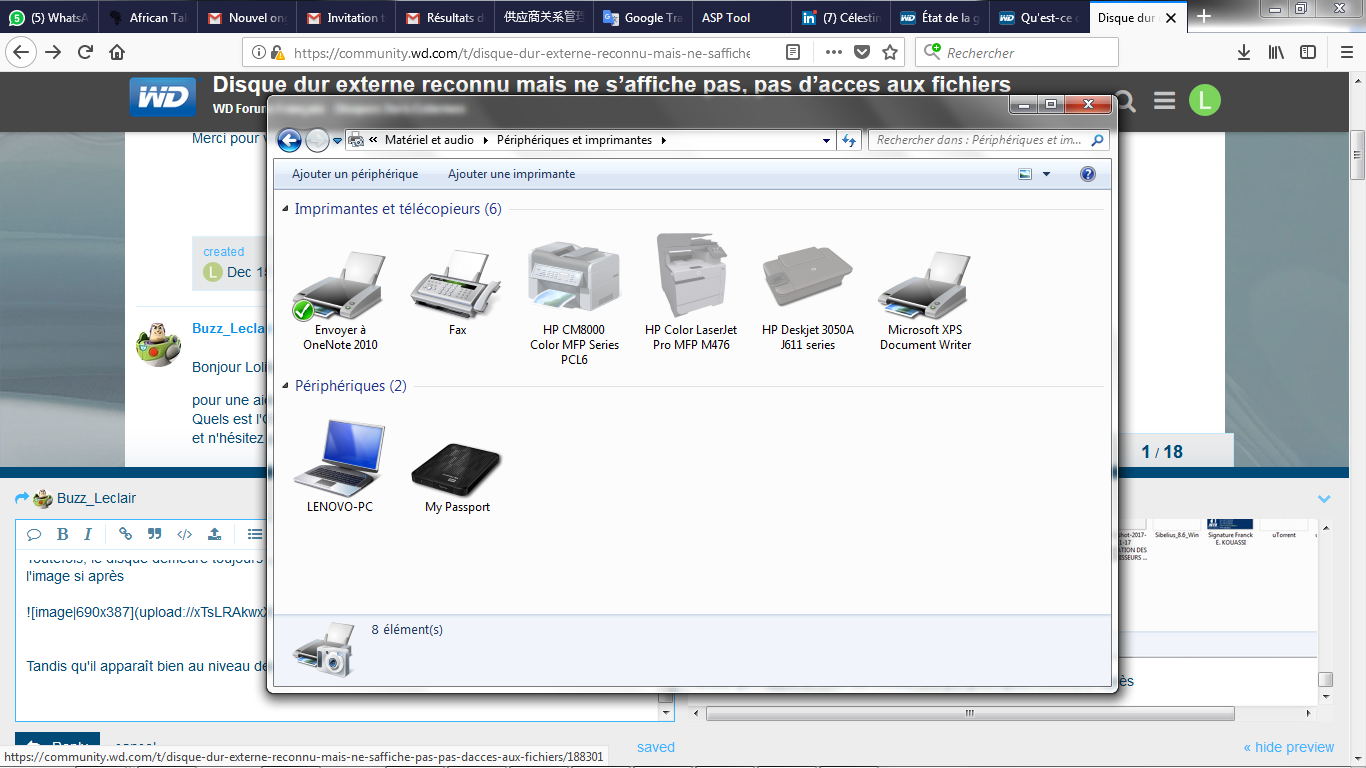Open the Firefox library icon
The height and width of the screenshot is (768, 1366).
coord(1276,52)
